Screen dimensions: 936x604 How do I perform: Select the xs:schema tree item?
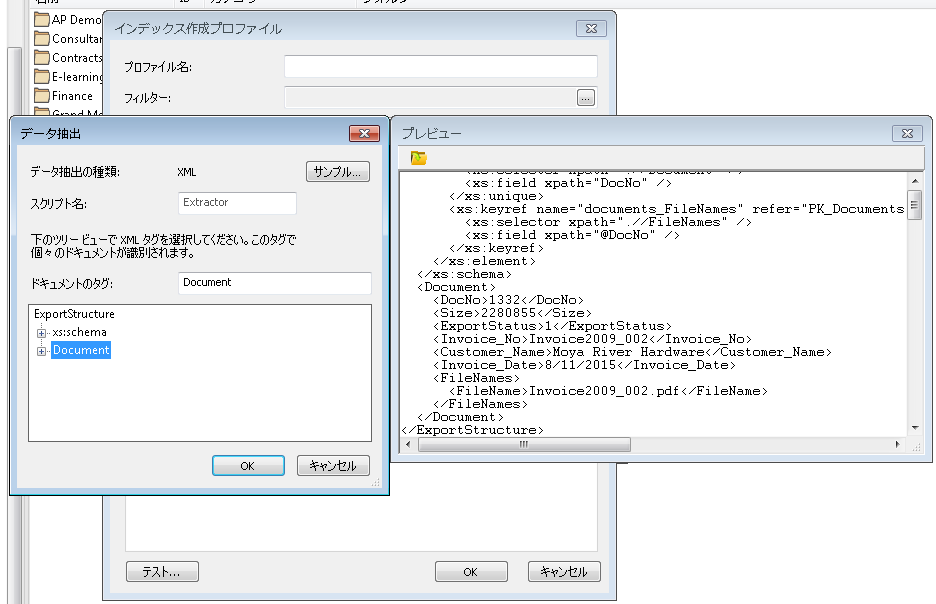[79, 332]
